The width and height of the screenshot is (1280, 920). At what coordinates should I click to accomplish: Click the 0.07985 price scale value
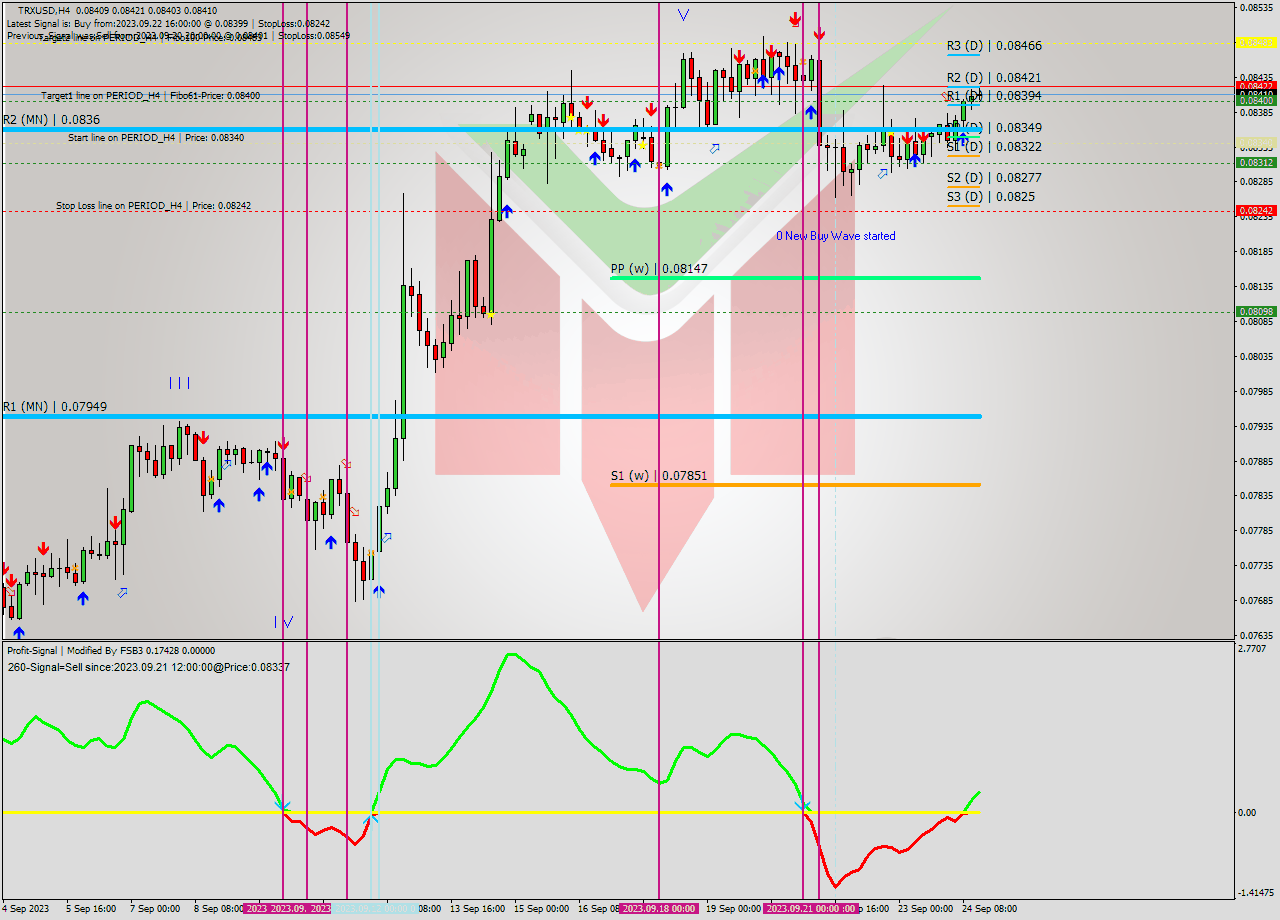(1256, 392)
